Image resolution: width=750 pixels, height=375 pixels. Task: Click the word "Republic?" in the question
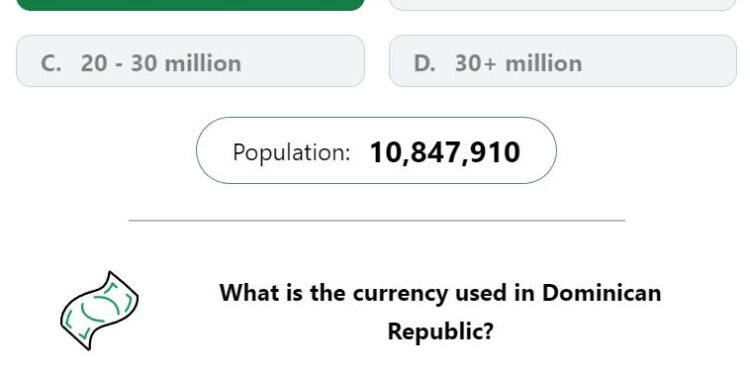(x=440, y=331)
